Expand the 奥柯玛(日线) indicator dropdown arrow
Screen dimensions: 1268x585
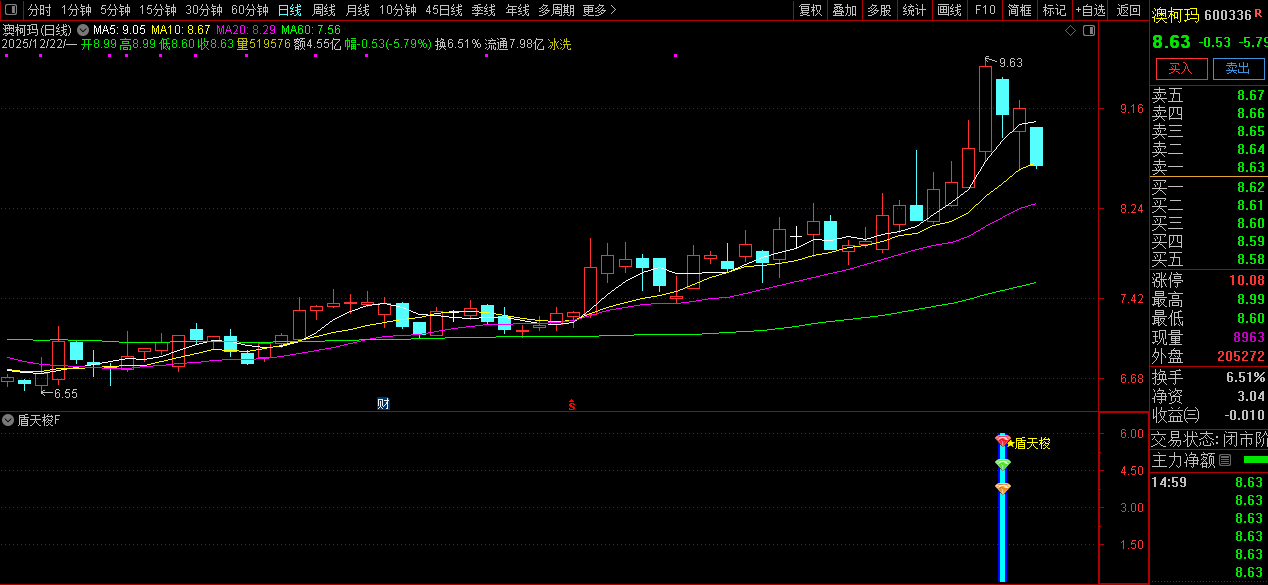pyautogui.click(x=82, y=30)
